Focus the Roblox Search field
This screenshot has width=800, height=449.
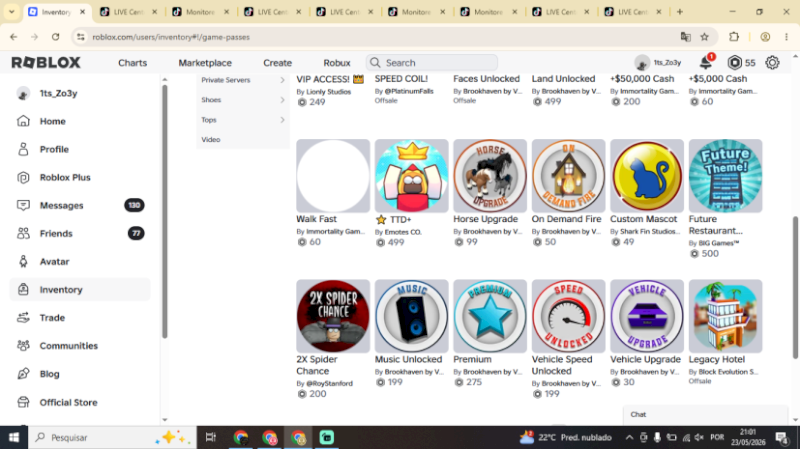(432, 63)
